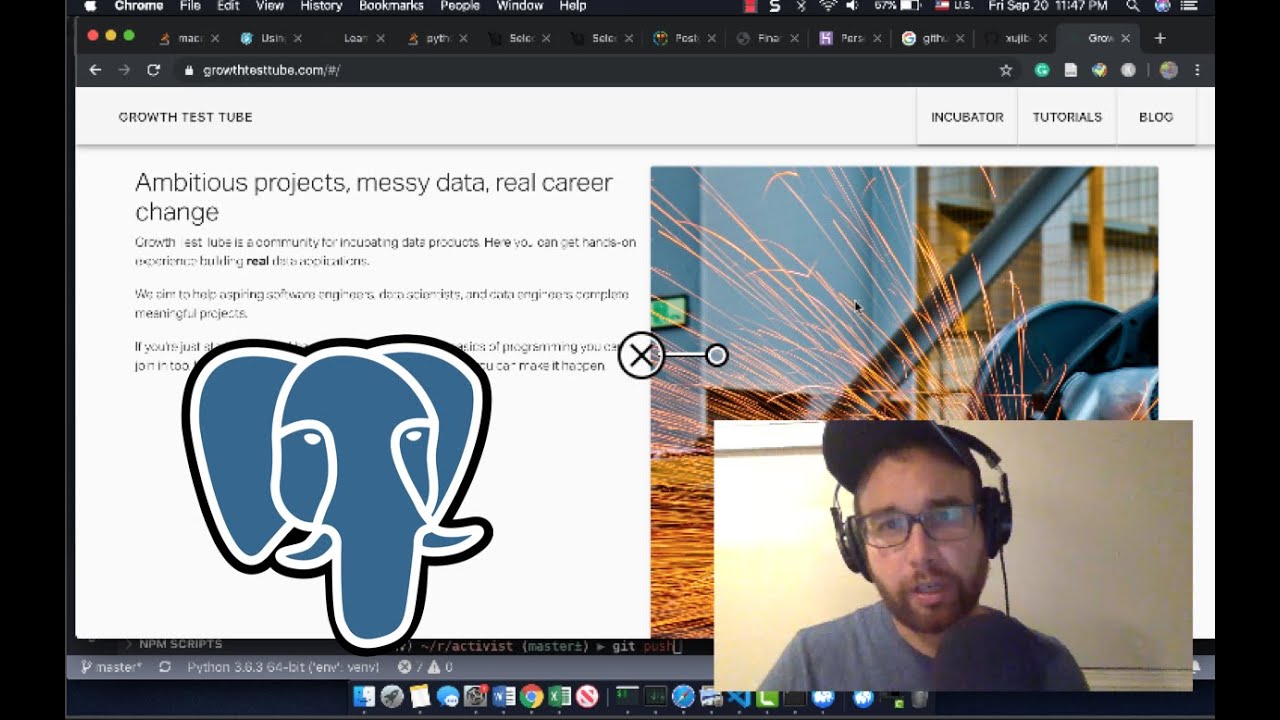Viewport: 1280px width, 720px height.
Task: Click the Wi-Fi status icon
Action: (827, 6)
